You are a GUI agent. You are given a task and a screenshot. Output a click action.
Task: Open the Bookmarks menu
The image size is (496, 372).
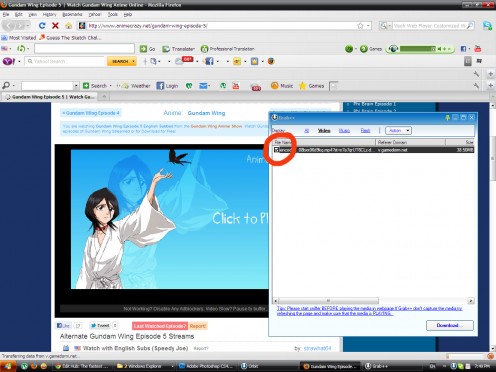click(x=72, y=14)
